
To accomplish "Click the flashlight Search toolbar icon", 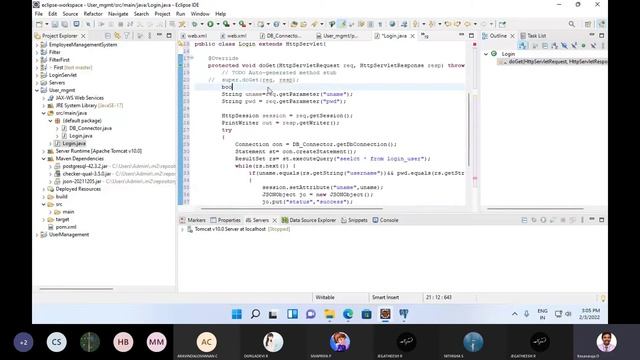I will 314,24.
